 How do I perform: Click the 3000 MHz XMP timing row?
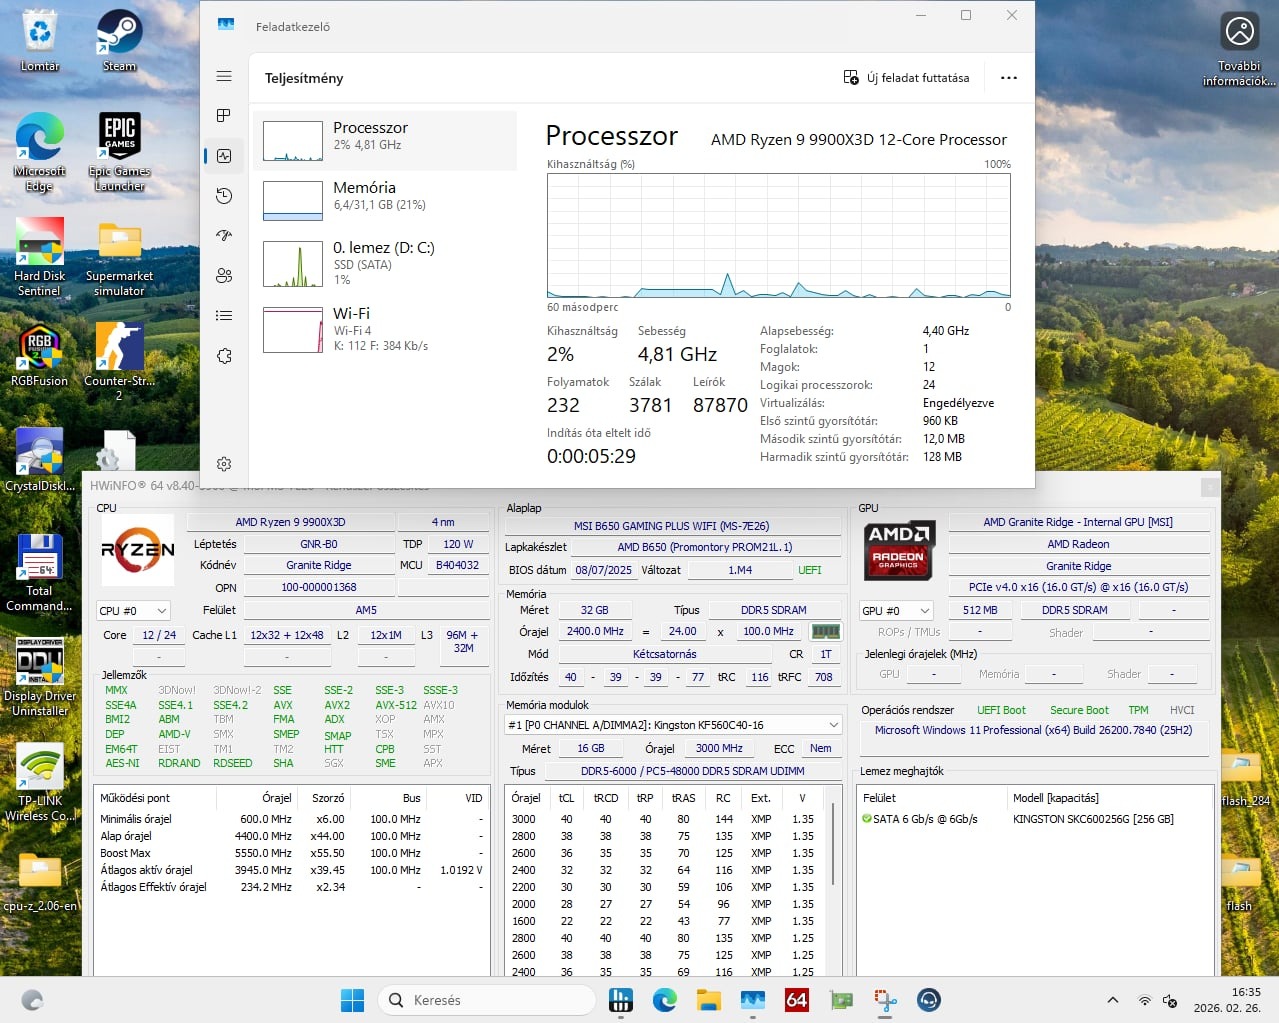(667, 819)
